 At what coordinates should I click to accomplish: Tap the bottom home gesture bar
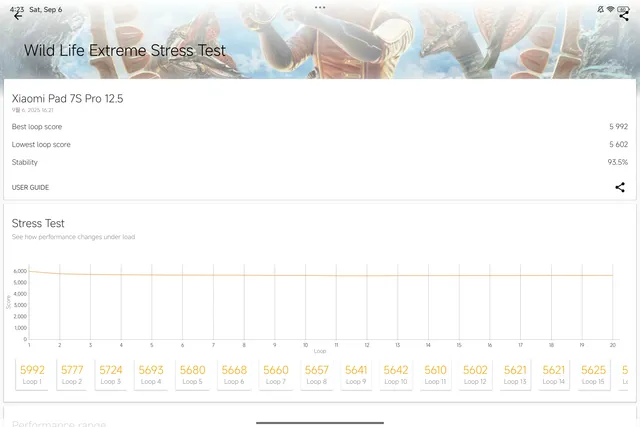point(320,422)
